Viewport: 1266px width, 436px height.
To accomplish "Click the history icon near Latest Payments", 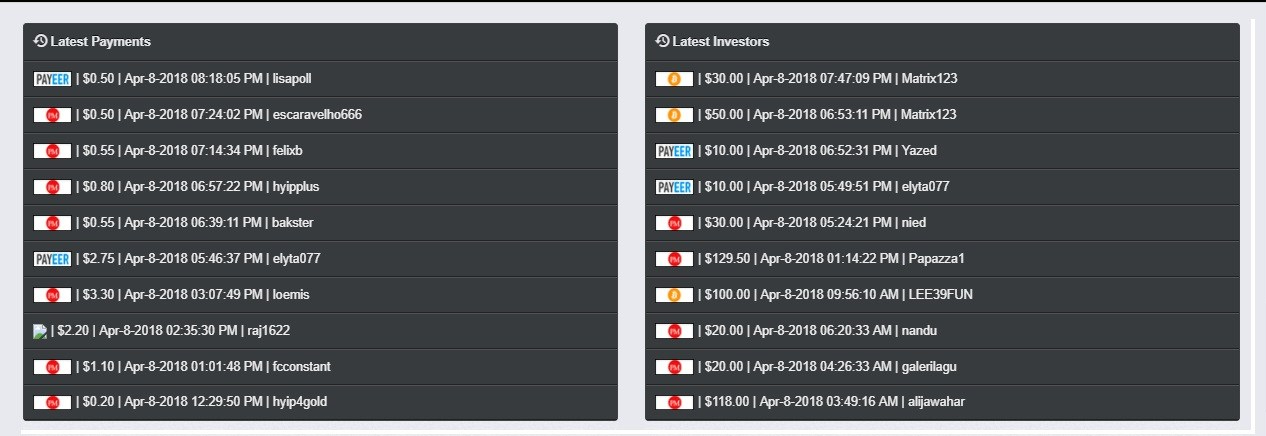I will [41, 41].
